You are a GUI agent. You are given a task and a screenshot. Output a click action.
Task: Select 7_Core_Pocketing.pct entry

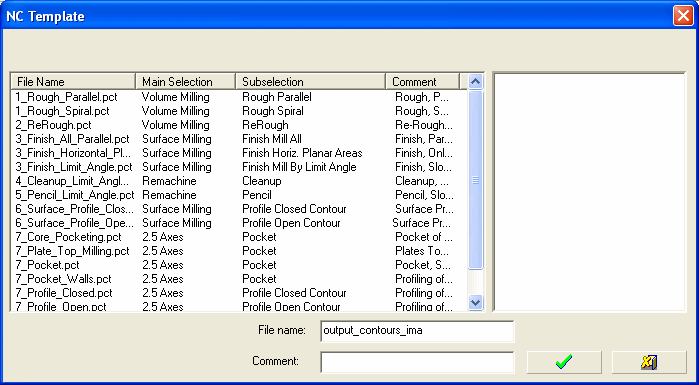[239, 237]
